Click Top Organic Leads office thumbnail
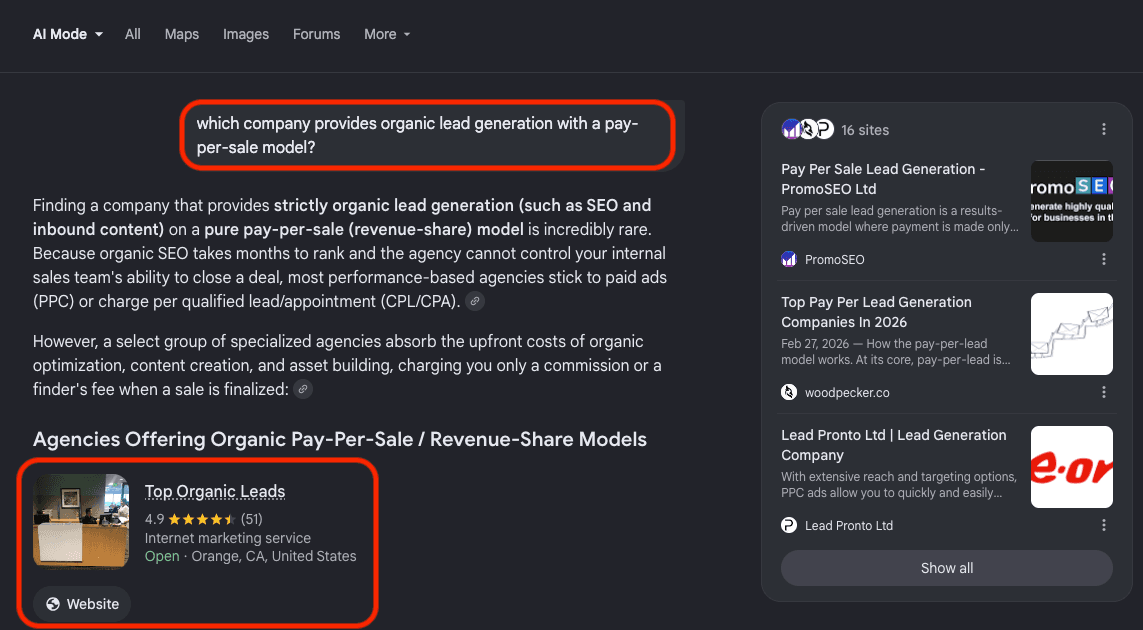The image size is (1143, 630). [x=81, y=521]
